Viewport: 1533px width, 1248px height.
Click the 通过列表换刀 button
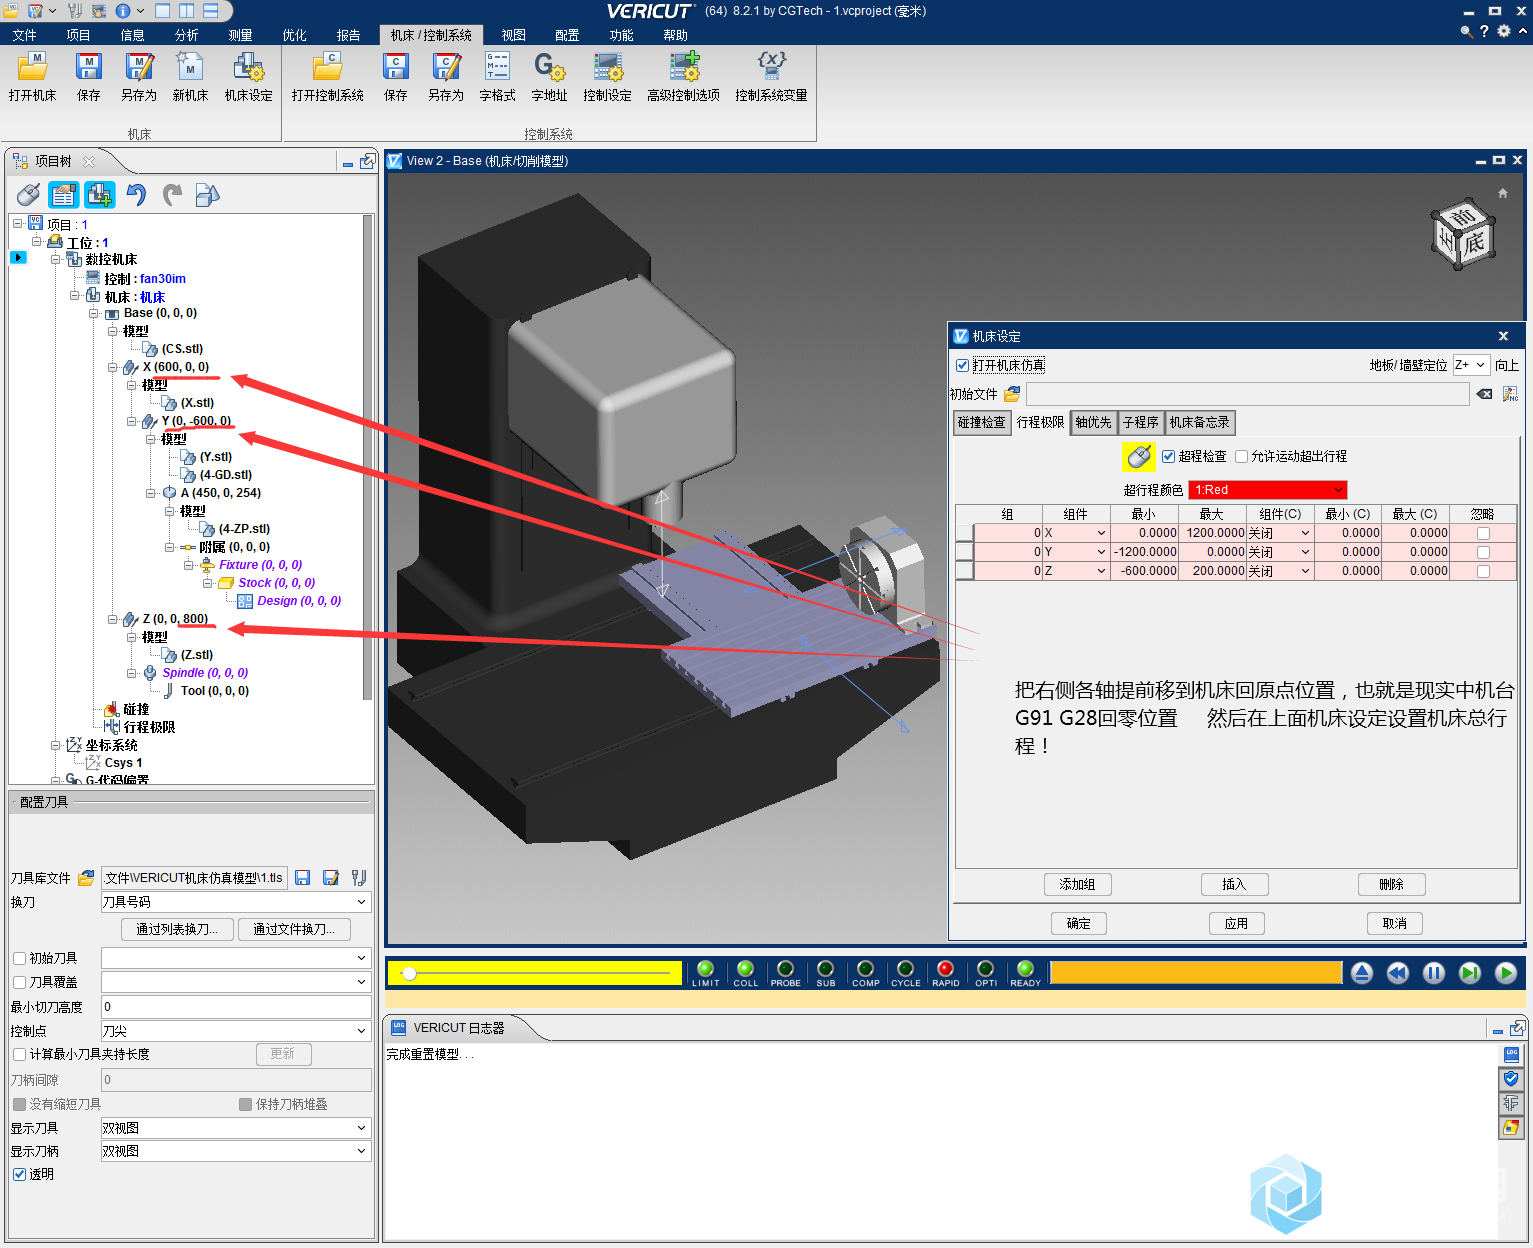[x=177, y=929]
